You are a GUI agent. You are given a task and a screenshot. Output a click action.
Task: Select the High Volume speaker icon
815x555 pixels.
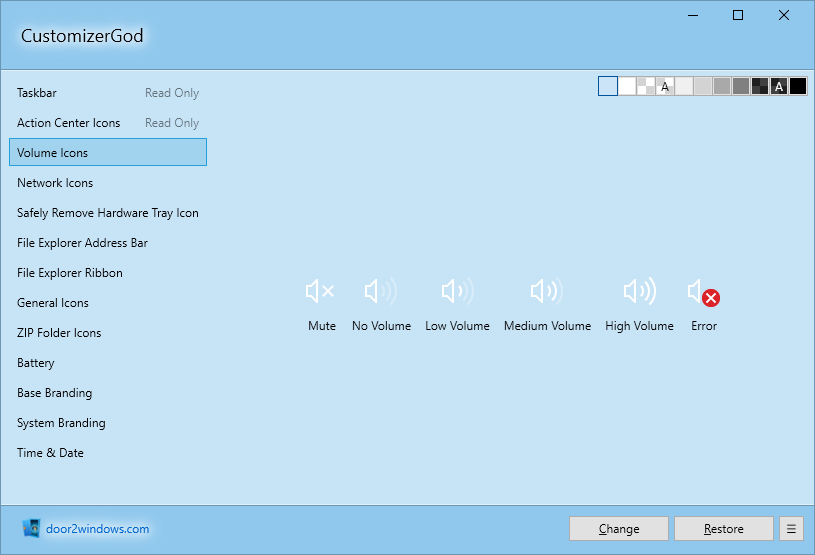coord(639,291)
